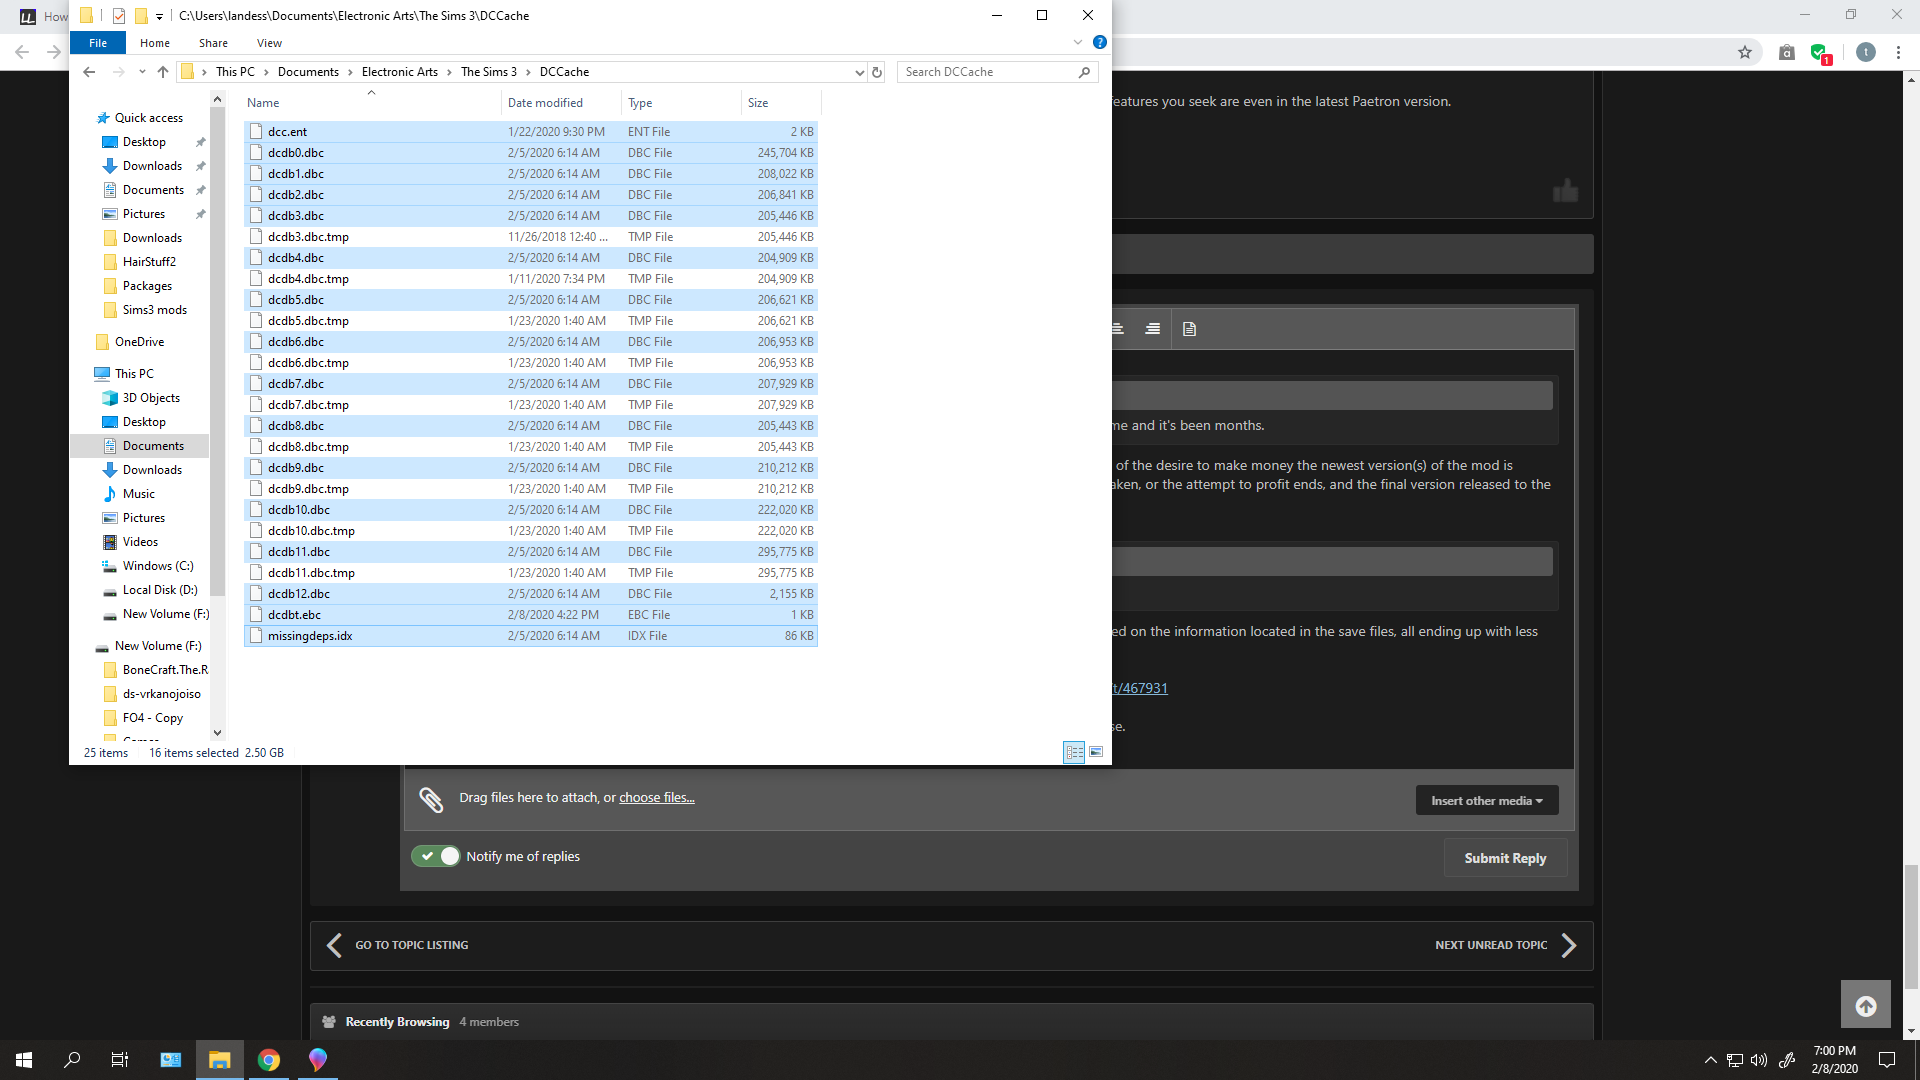Screen dimensions: 1920x1080
Task: Select the HairStuff2 folder in Quick access
Action: (149, 262)
